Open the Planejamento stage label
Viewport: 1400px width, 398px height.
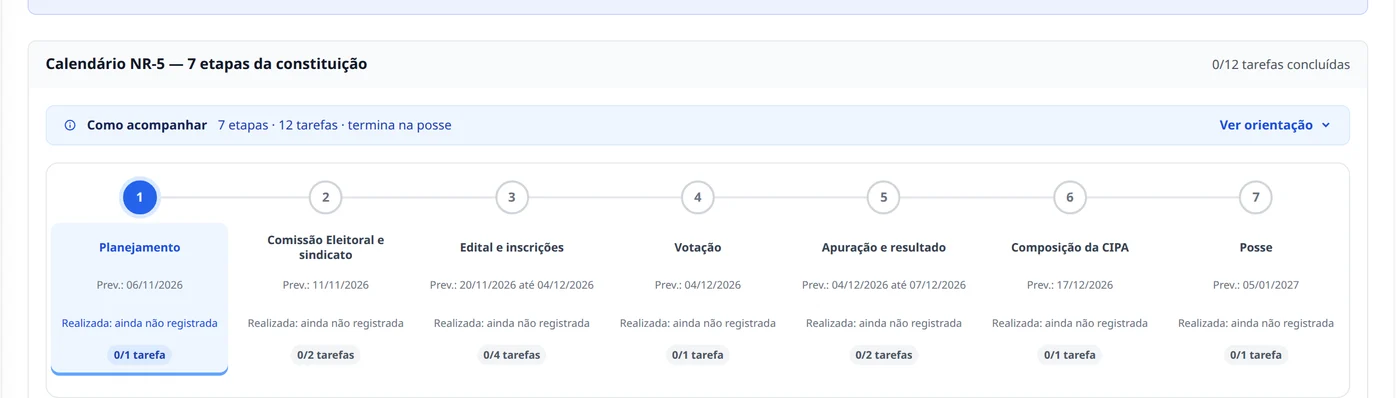coord(140,248)
